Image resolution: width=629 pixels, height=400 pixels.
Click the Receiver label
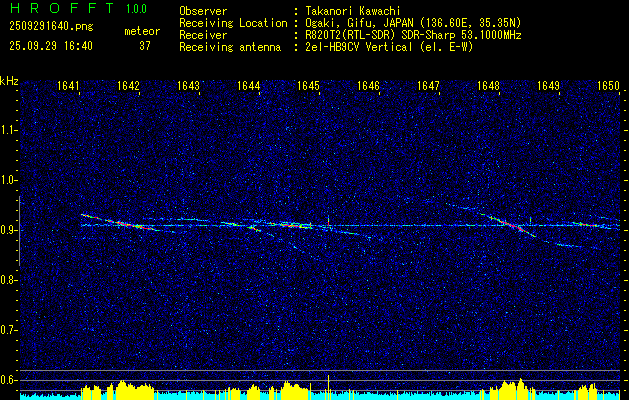[x=203, y=35]
